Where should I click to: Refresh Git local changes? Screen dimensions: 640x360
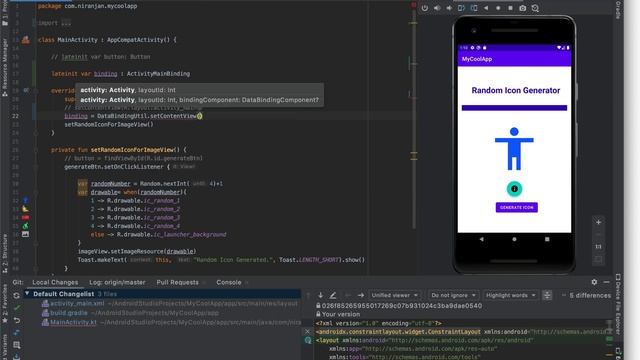tap(16, 295)
